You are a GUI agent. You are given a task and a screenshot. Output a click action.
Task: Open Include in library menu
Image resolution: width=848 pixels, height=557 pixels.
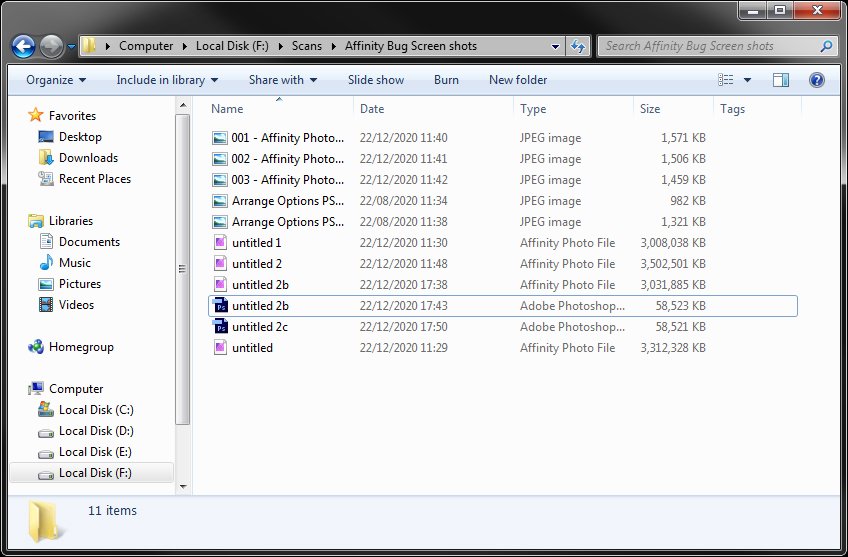[x=167, y=80]
